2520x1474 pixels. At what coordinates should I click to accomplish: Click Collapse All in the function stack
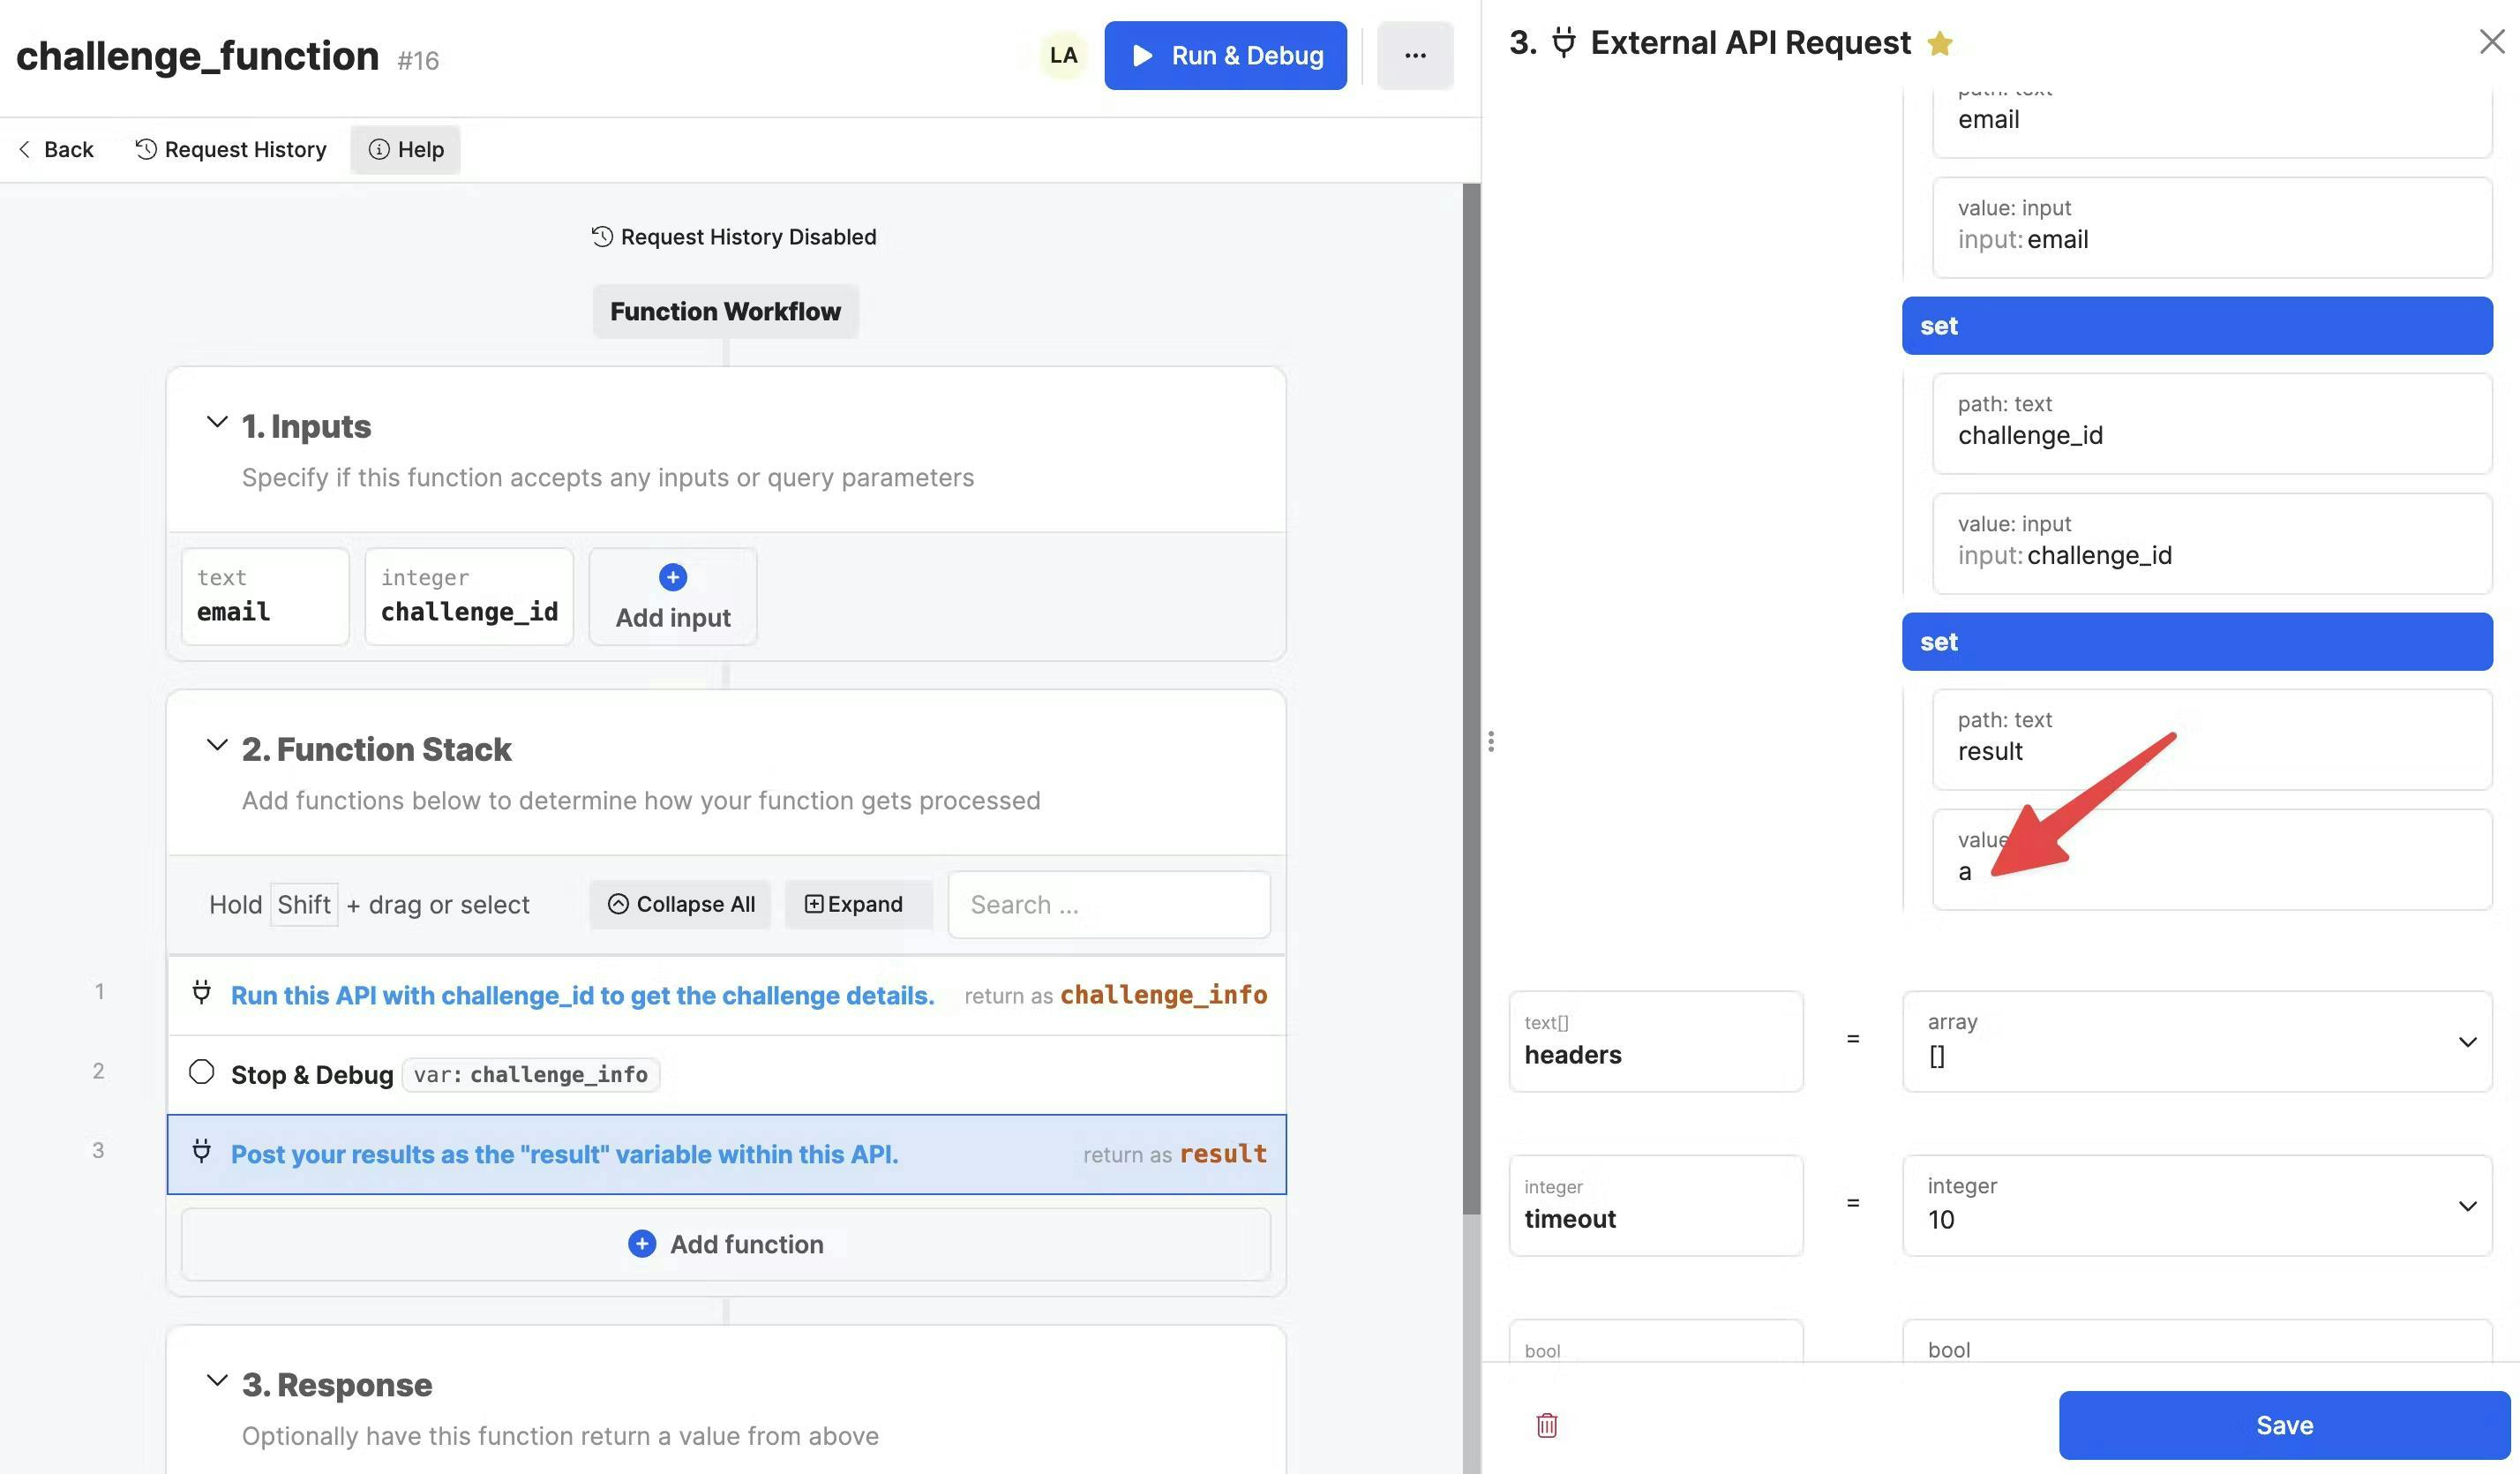tap(681, 905)
